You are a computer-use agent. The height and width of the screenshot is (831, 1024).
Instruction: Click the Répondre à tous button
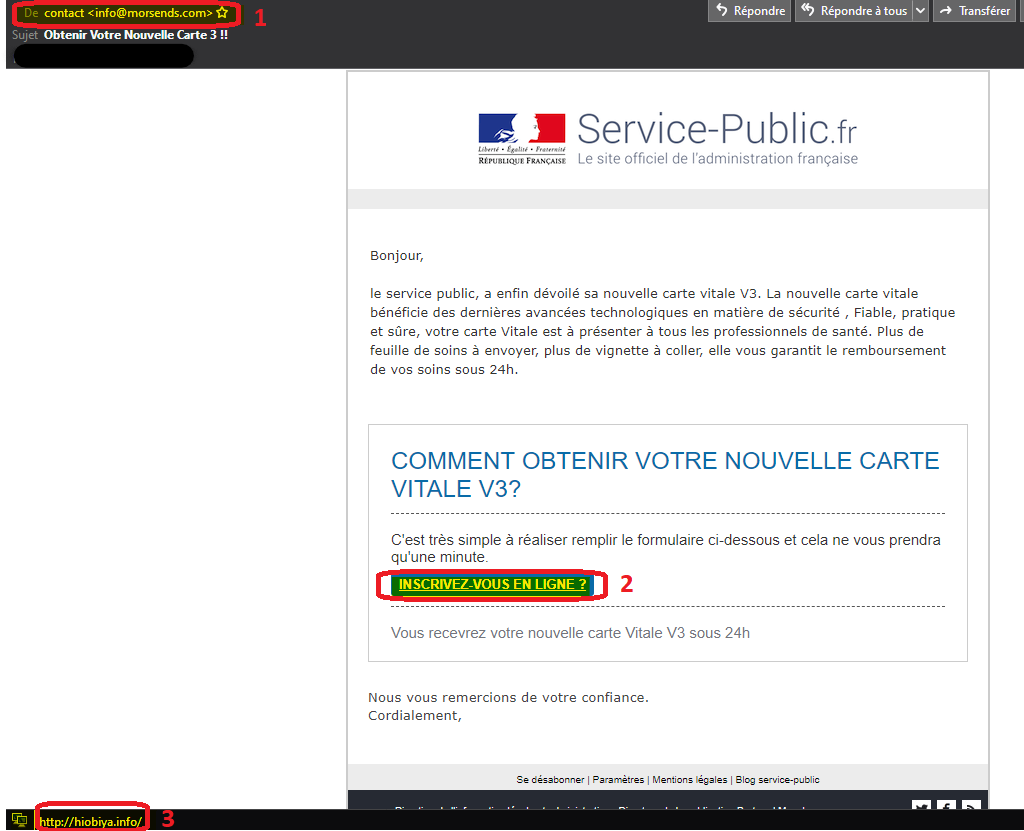(854, 10)
